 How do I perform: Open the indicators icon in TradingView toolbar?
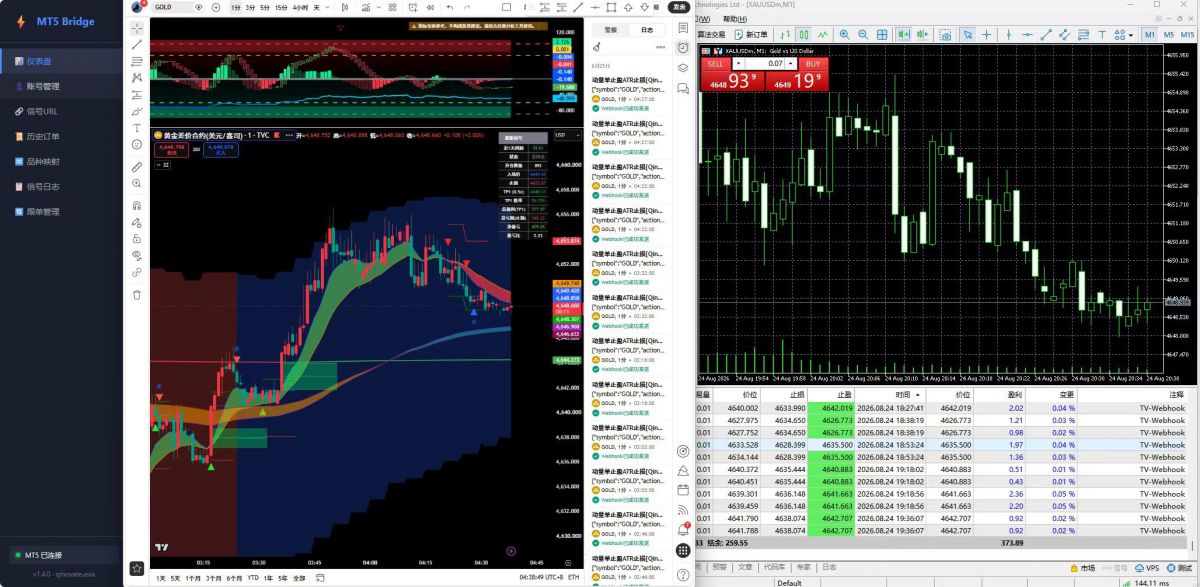(367, 7)
